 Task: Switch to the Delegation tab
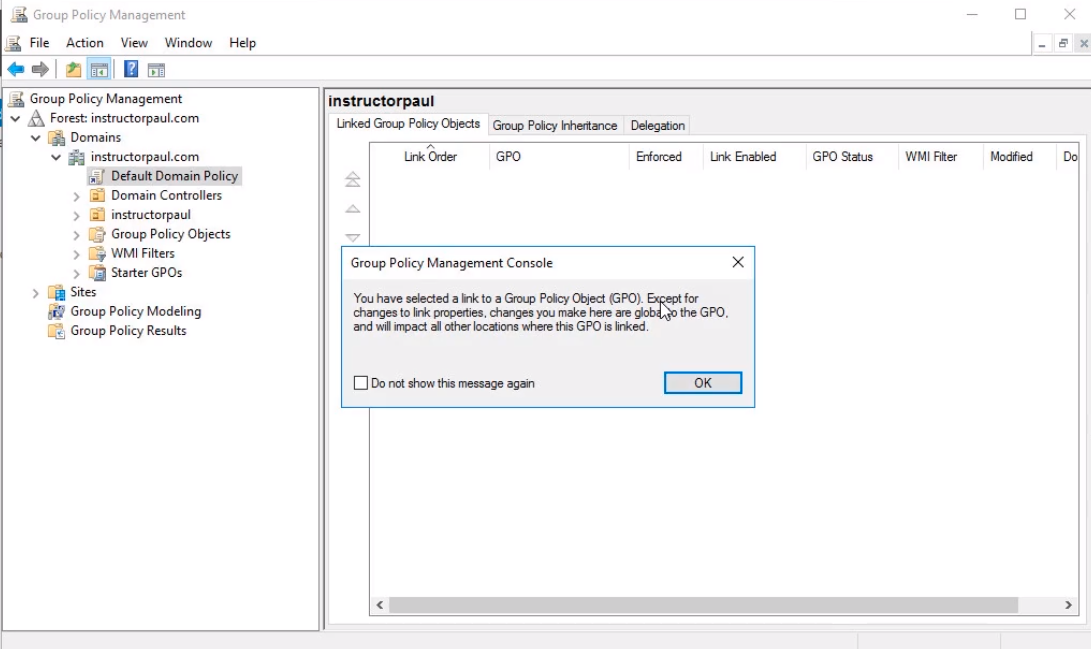click(658, 126)
